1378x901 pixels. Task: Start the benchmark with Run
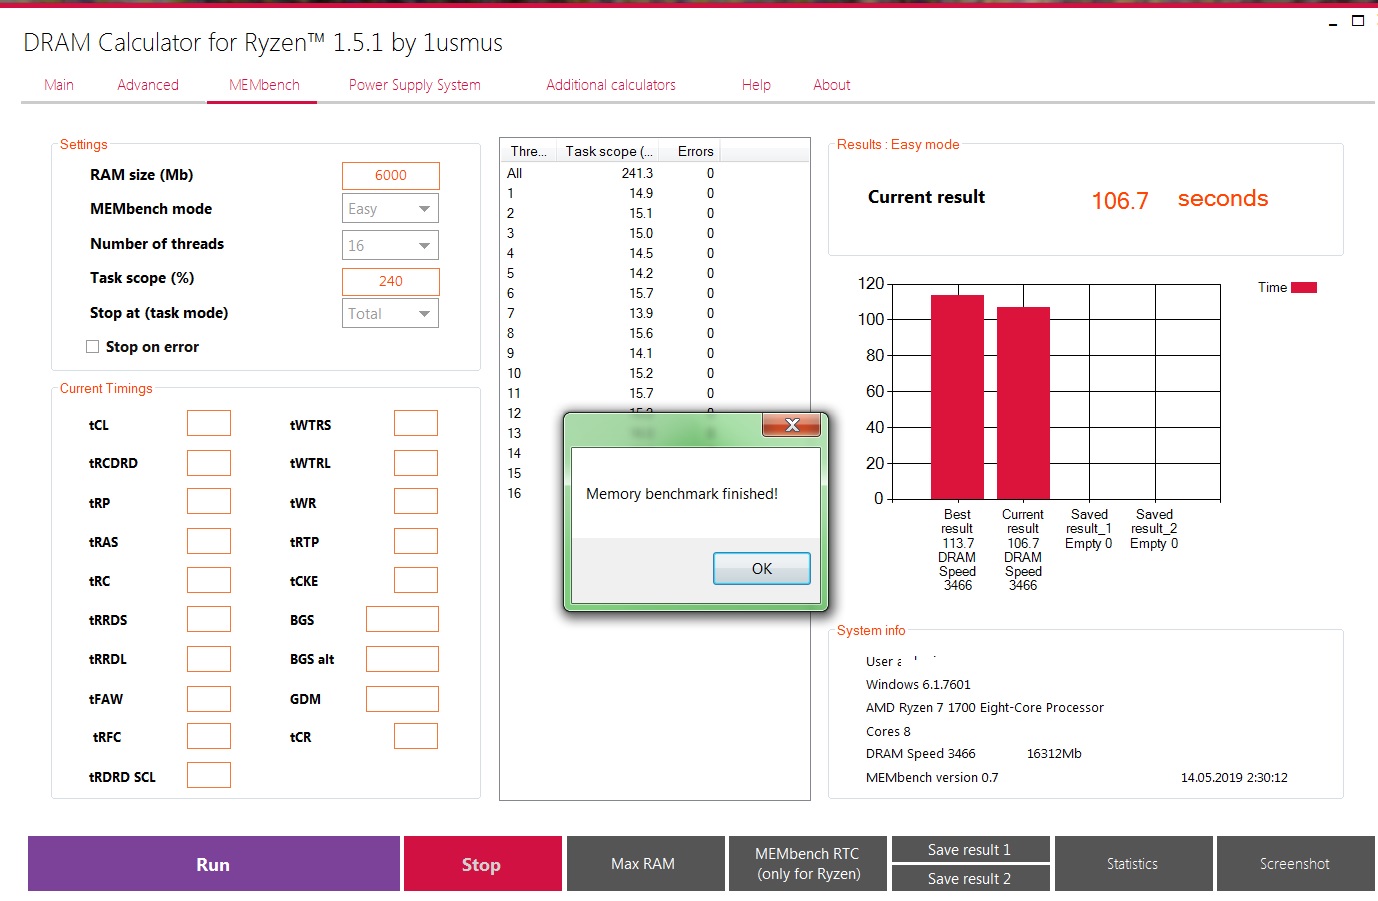pos(213,864)
